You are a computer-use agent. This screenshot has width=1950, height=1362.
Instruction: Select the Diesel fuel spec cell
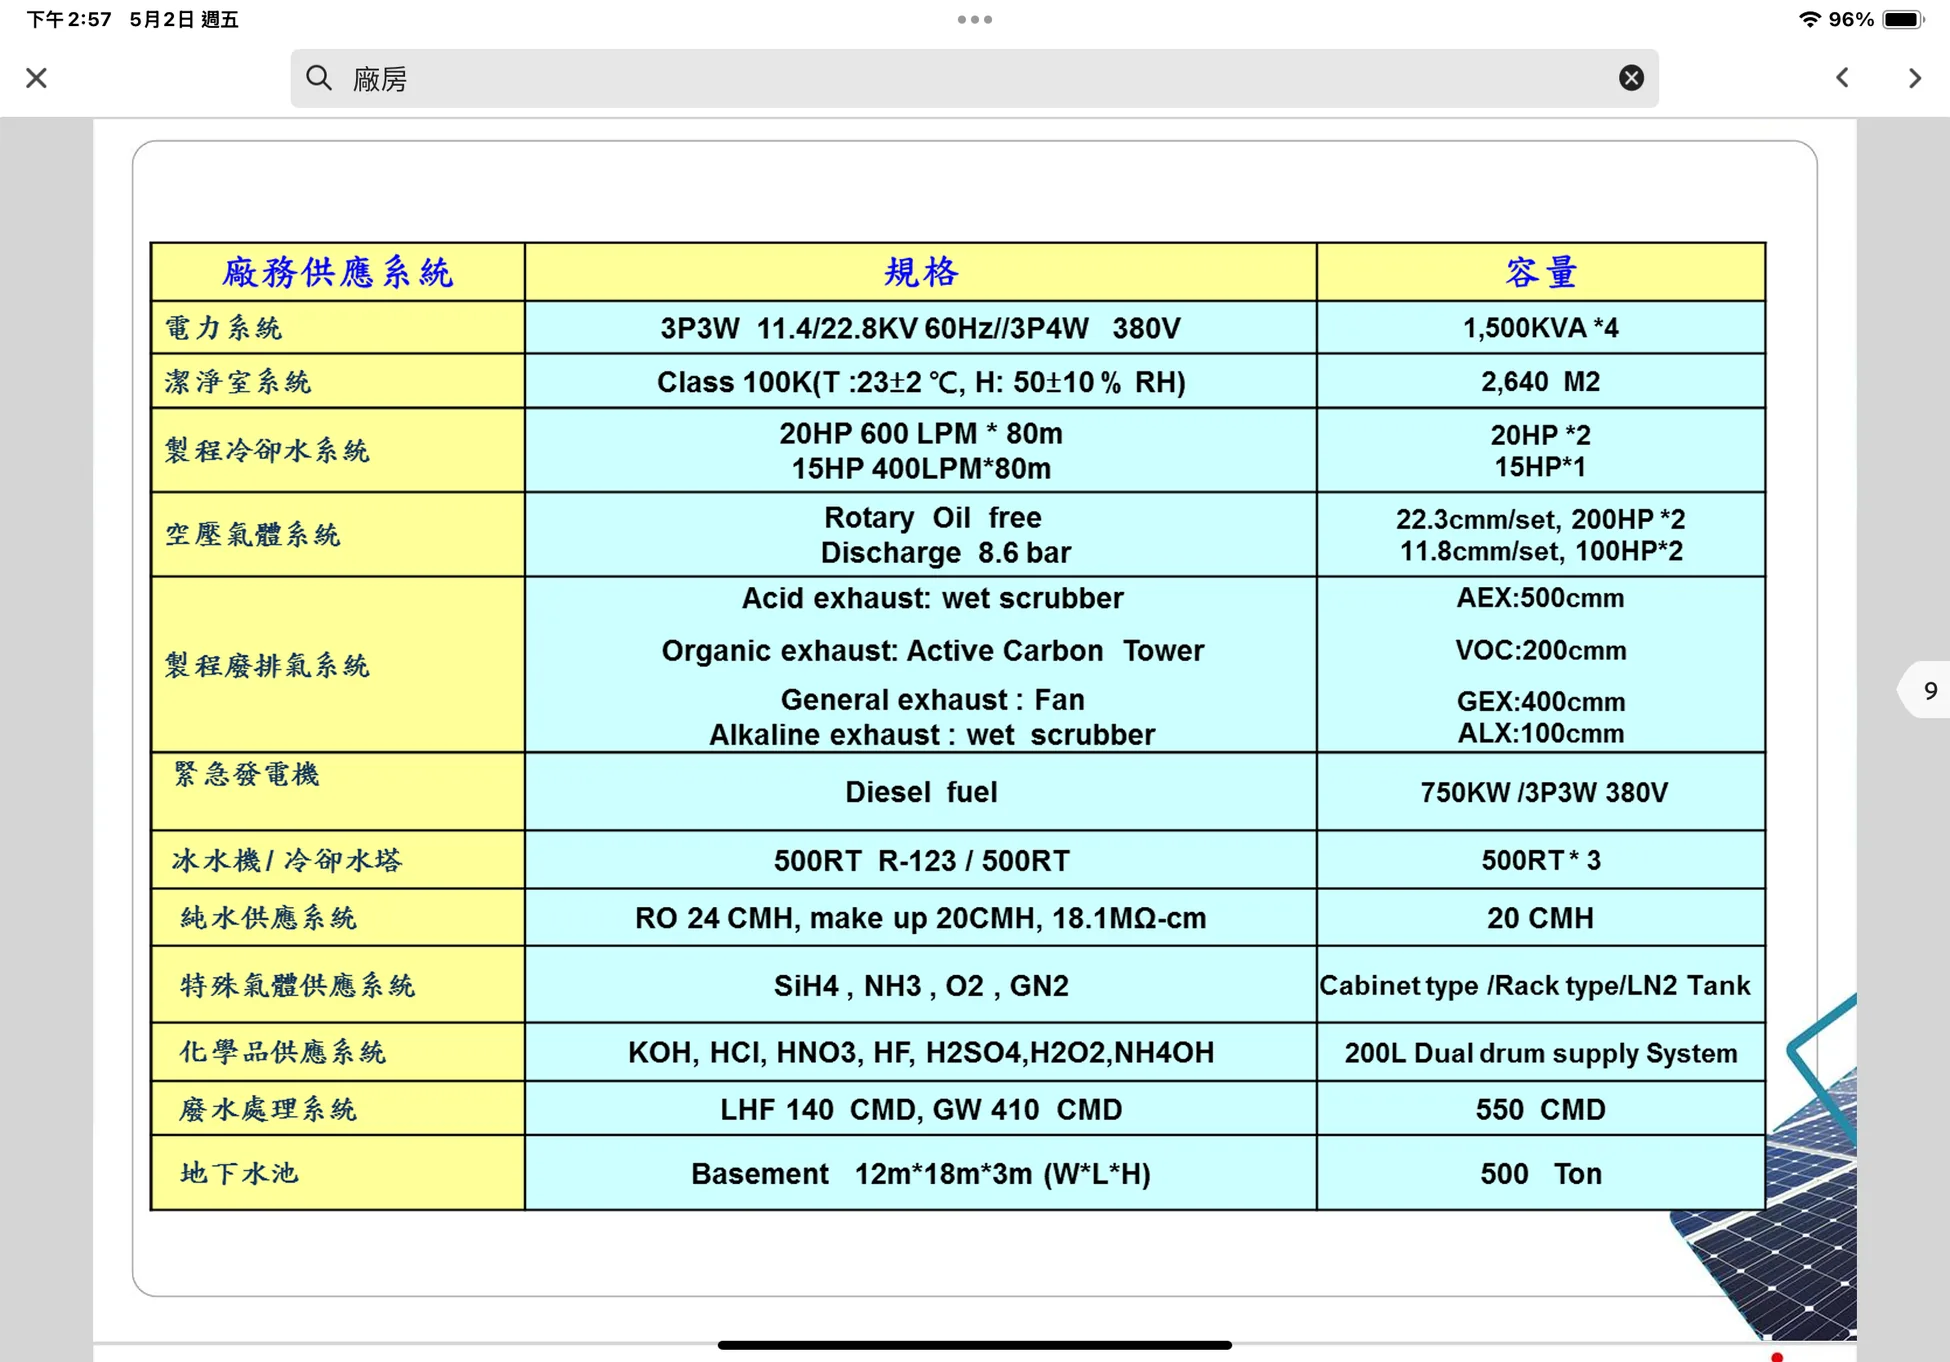[921, 791]
